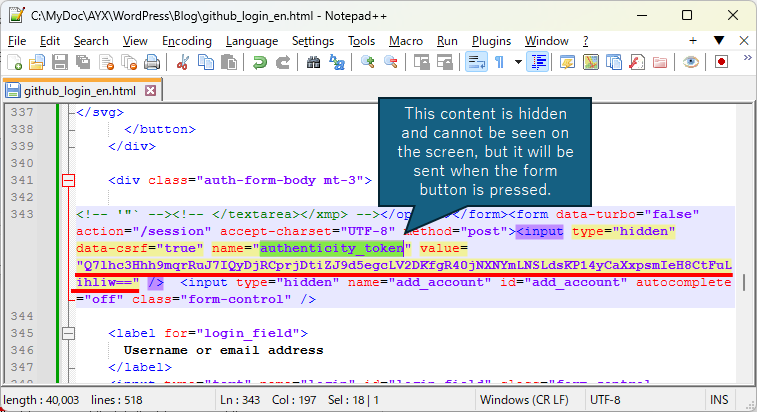Toggle the Word wrap toolbar button

476,62
